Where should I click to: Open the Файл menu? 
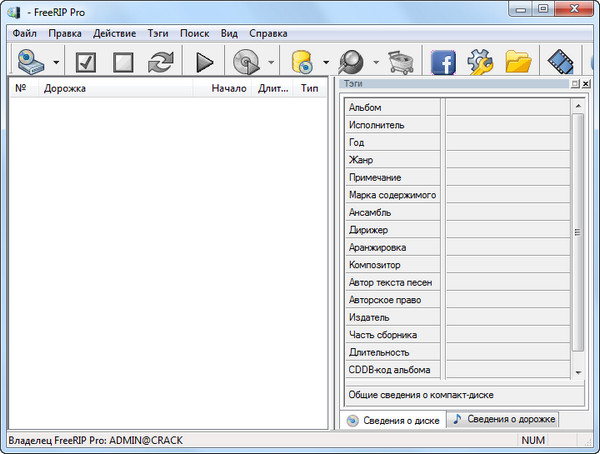point(25,33)
